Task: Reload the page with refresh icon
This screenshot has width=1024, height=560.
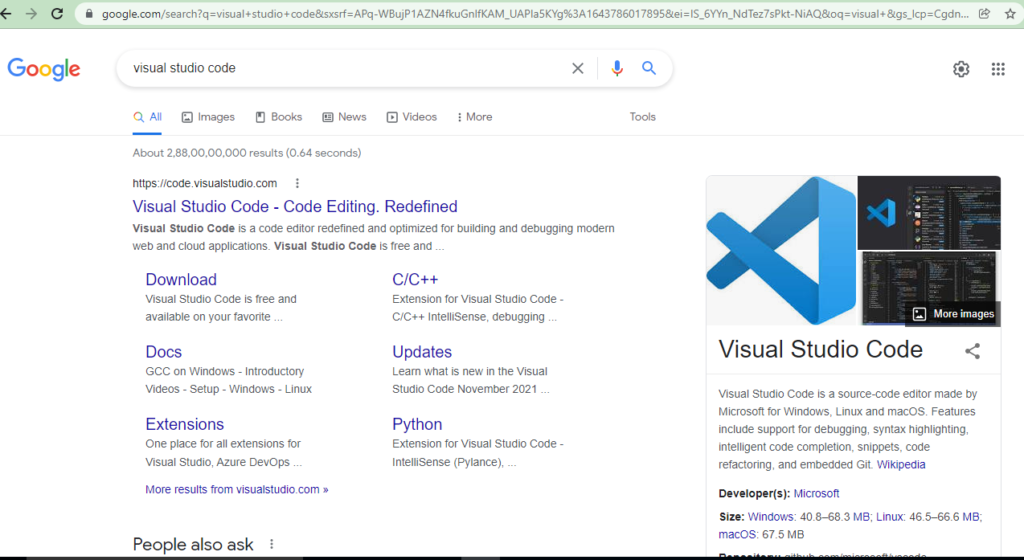Action: click(x=57, y=13)
